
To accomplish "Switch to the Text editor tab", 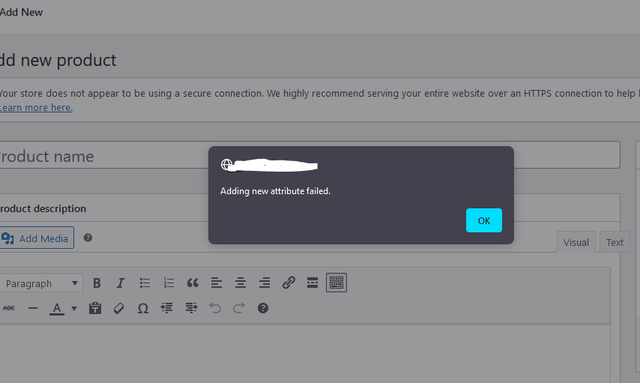I will (x=614, y=242).
